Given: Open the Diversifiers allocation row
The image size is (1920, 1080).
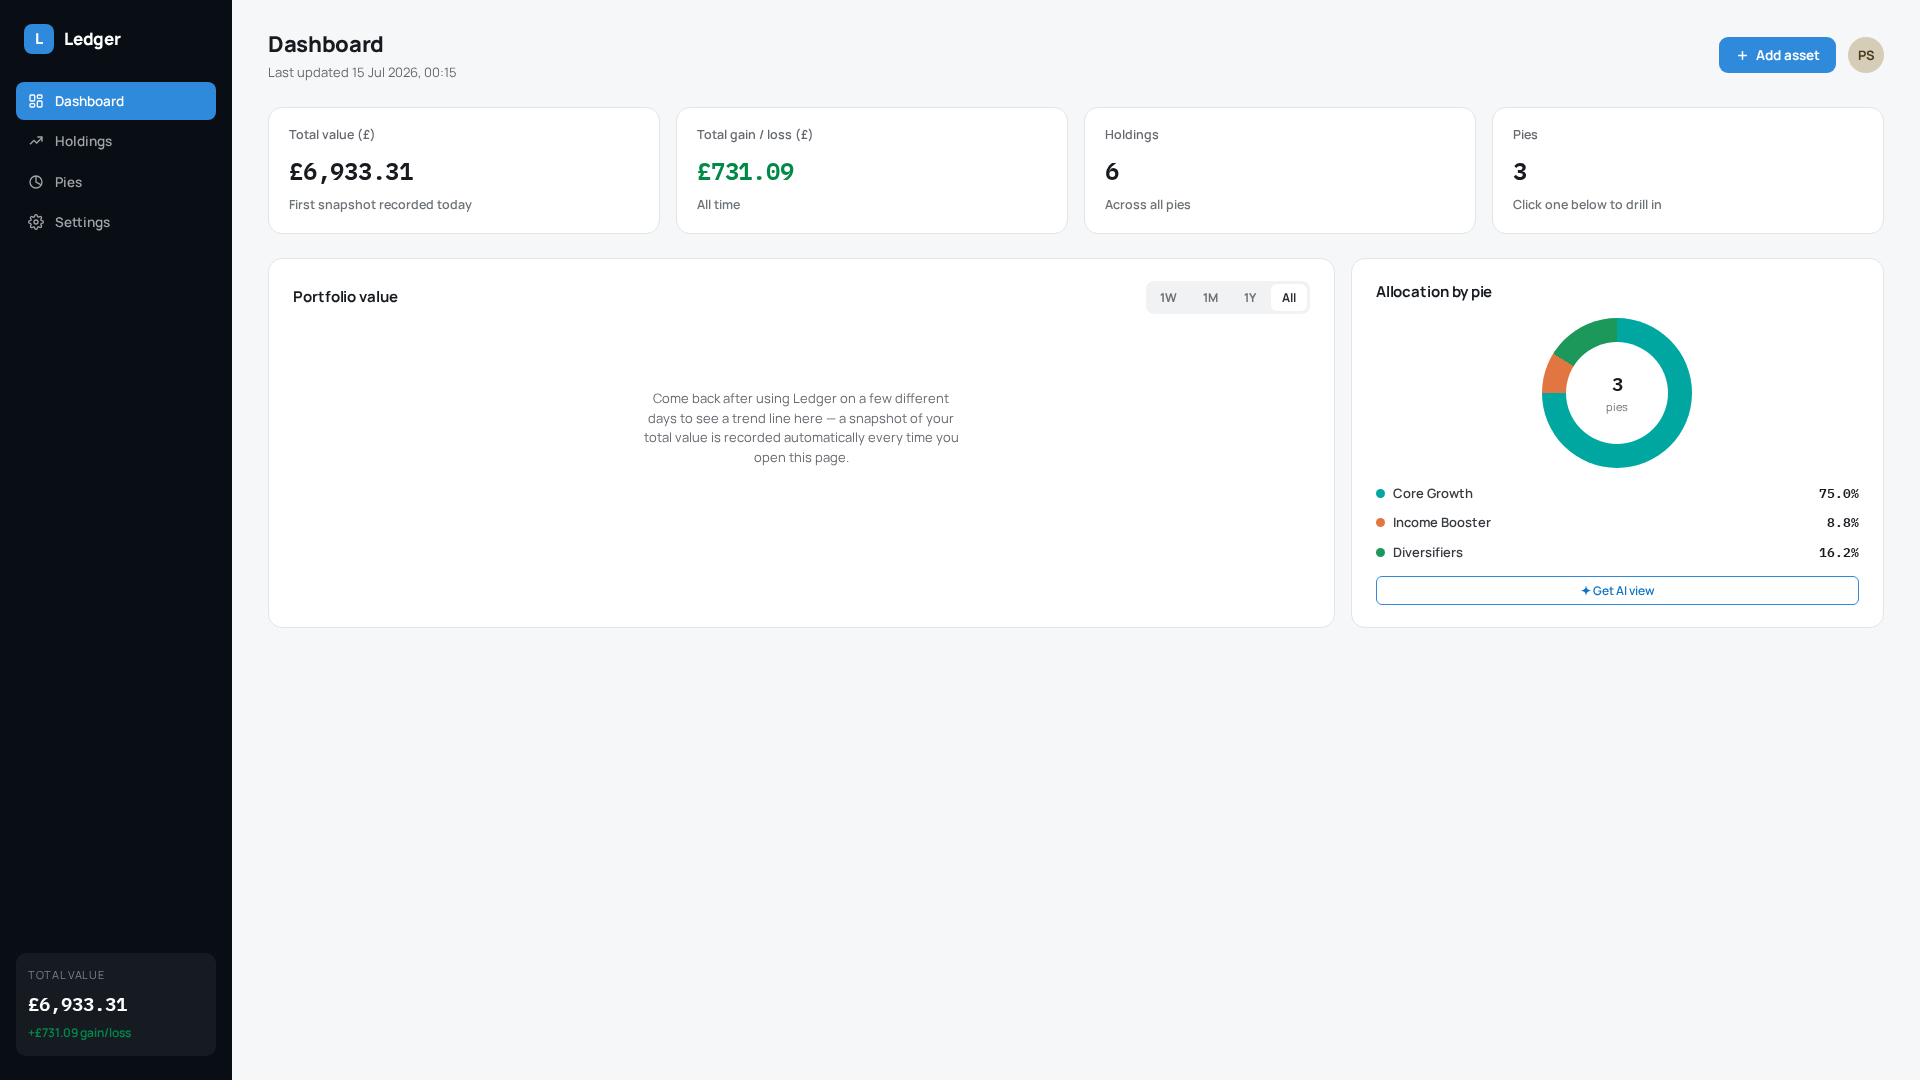Looking at the screenshot, I should (x=1617, y=553).
